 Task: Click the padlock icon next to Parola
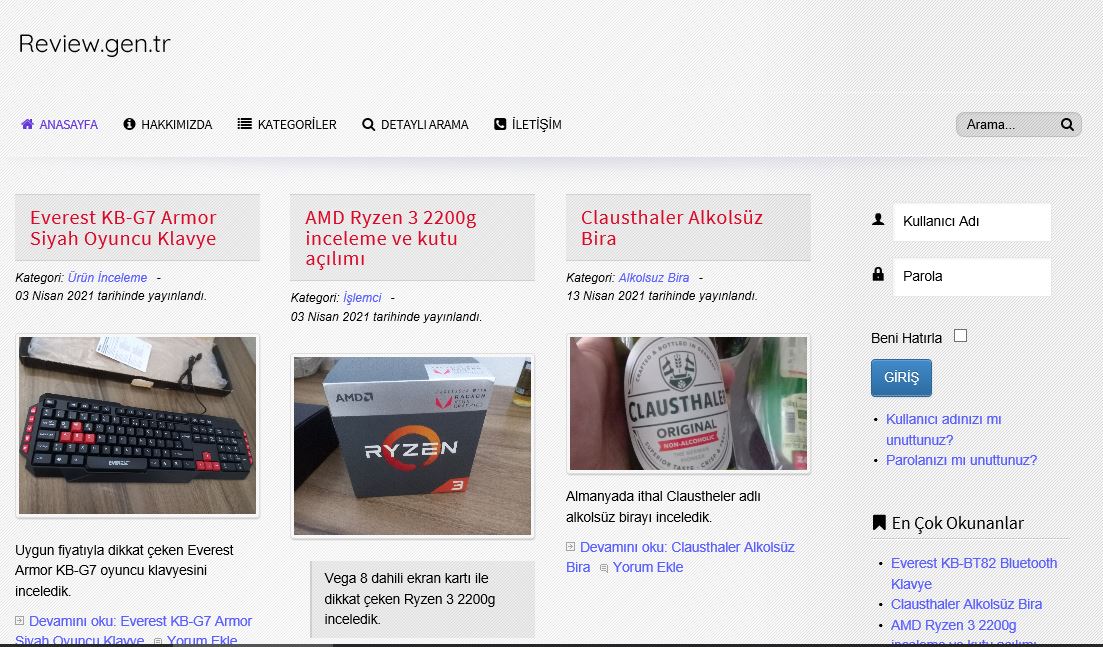(878, 274)
